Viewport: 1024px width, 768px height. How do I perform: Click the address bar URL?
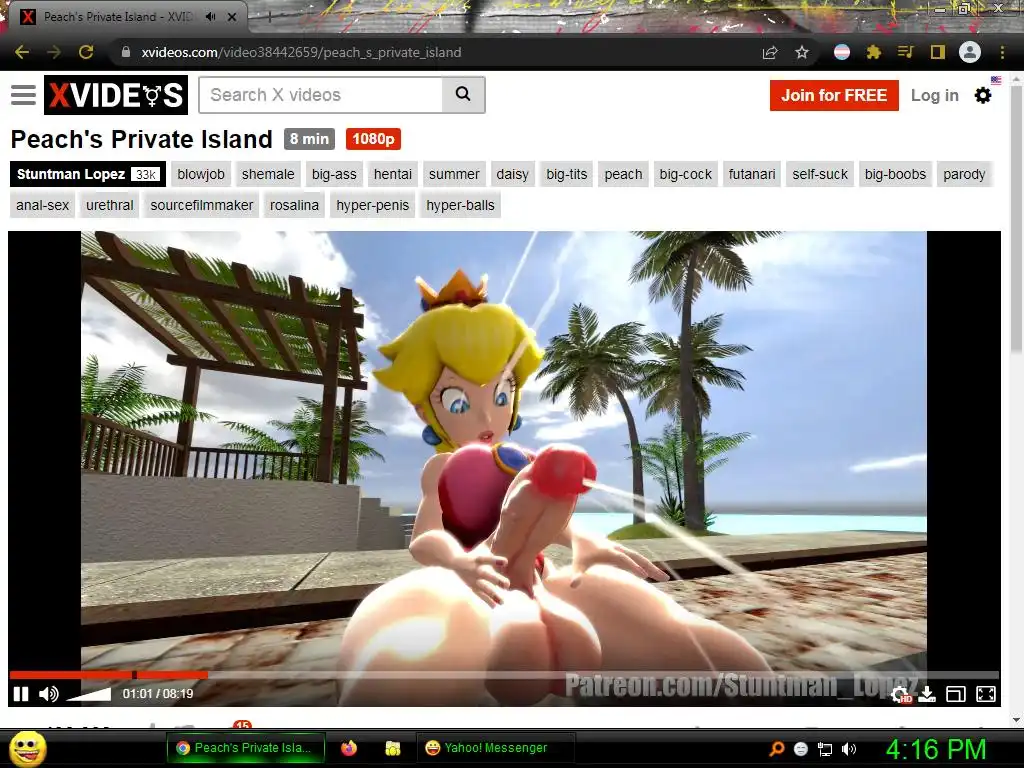(x=301, y=52)
